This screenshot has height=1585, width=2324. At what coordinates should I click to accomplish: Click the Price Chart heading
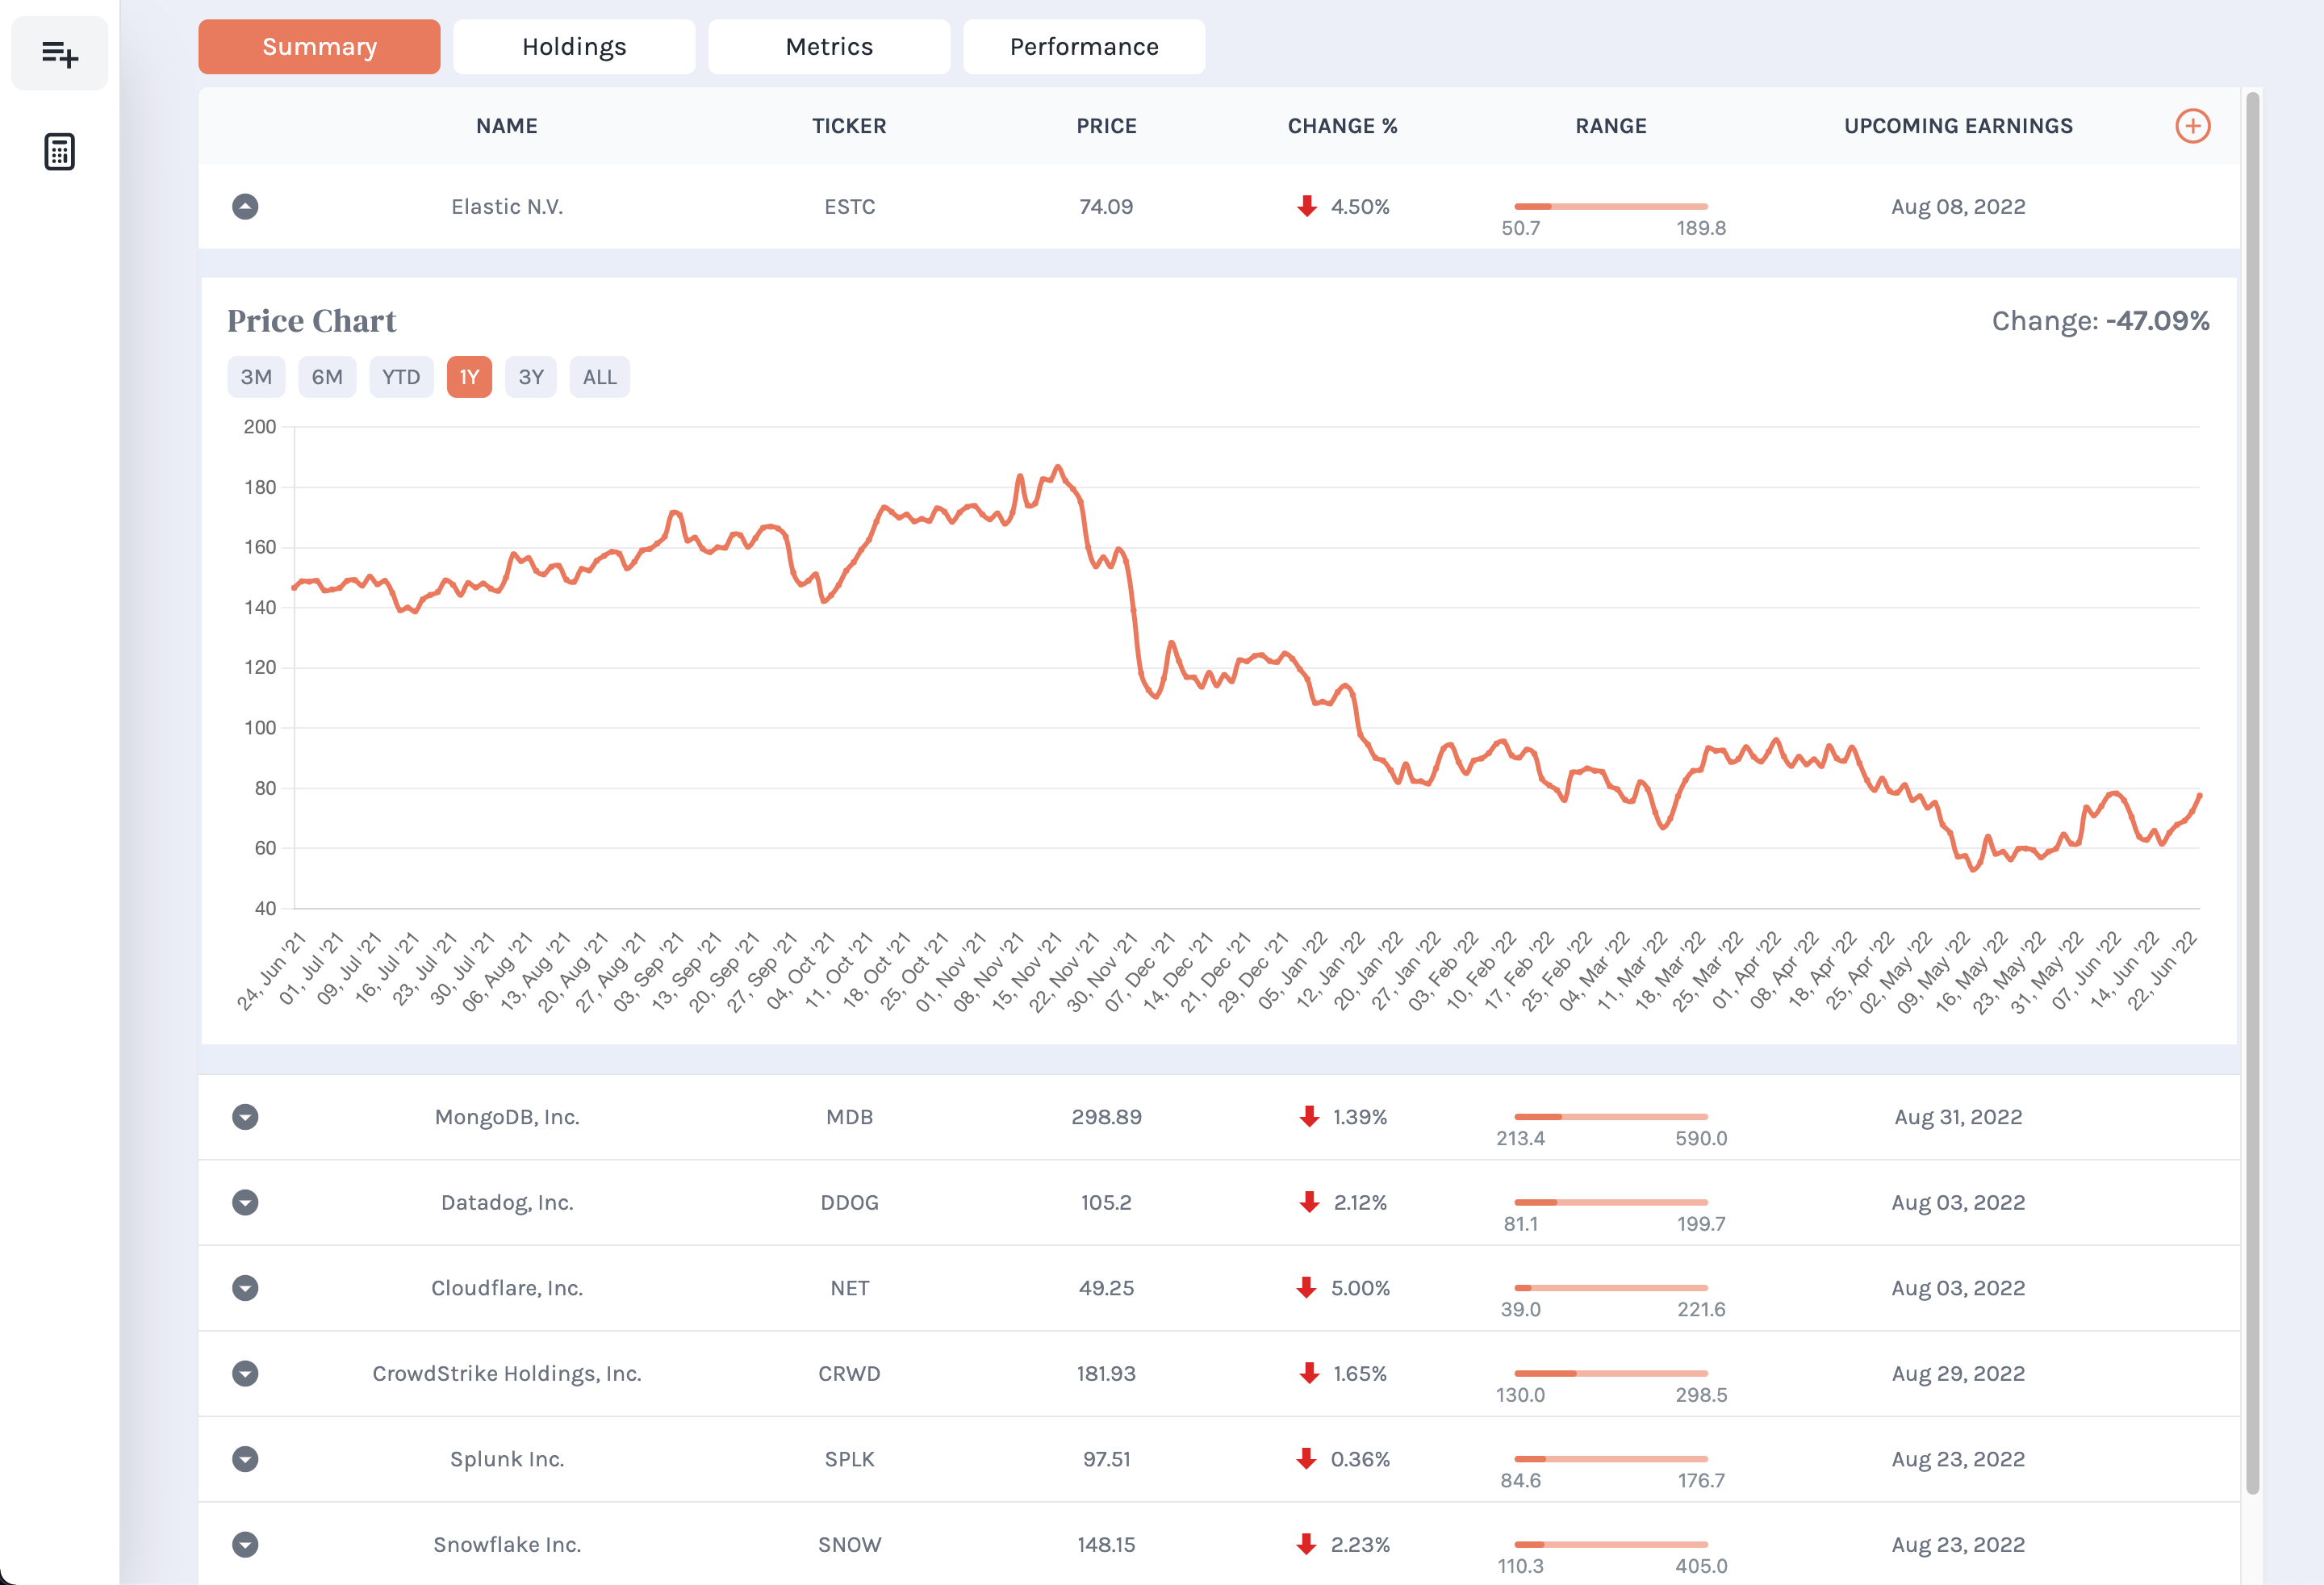[312, 321]
